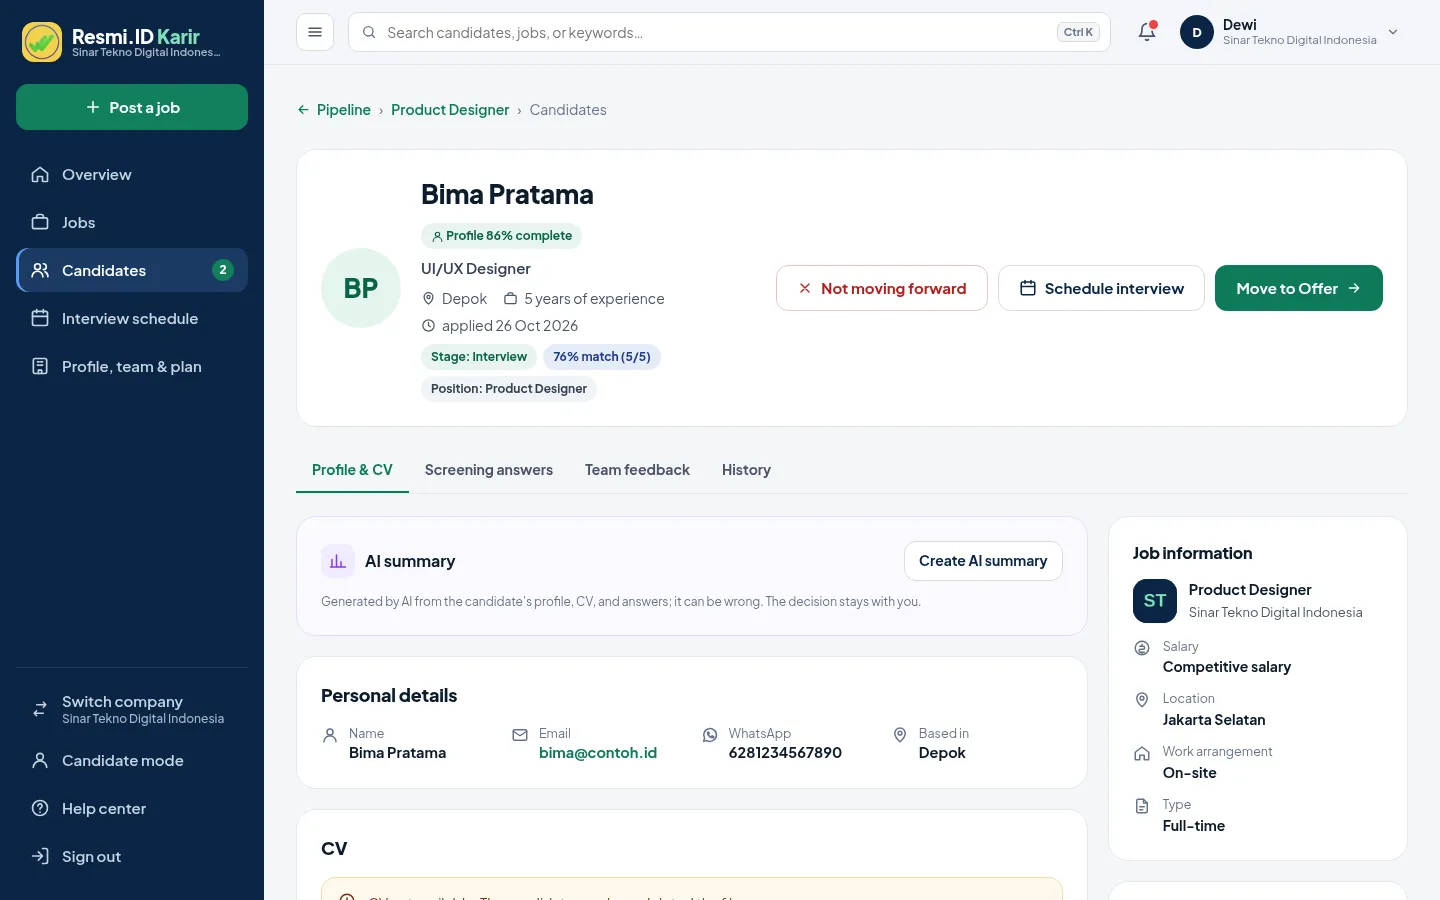1440x900 pixels.
Task: Click the ST company logo tile
Action: (1155, 601)
